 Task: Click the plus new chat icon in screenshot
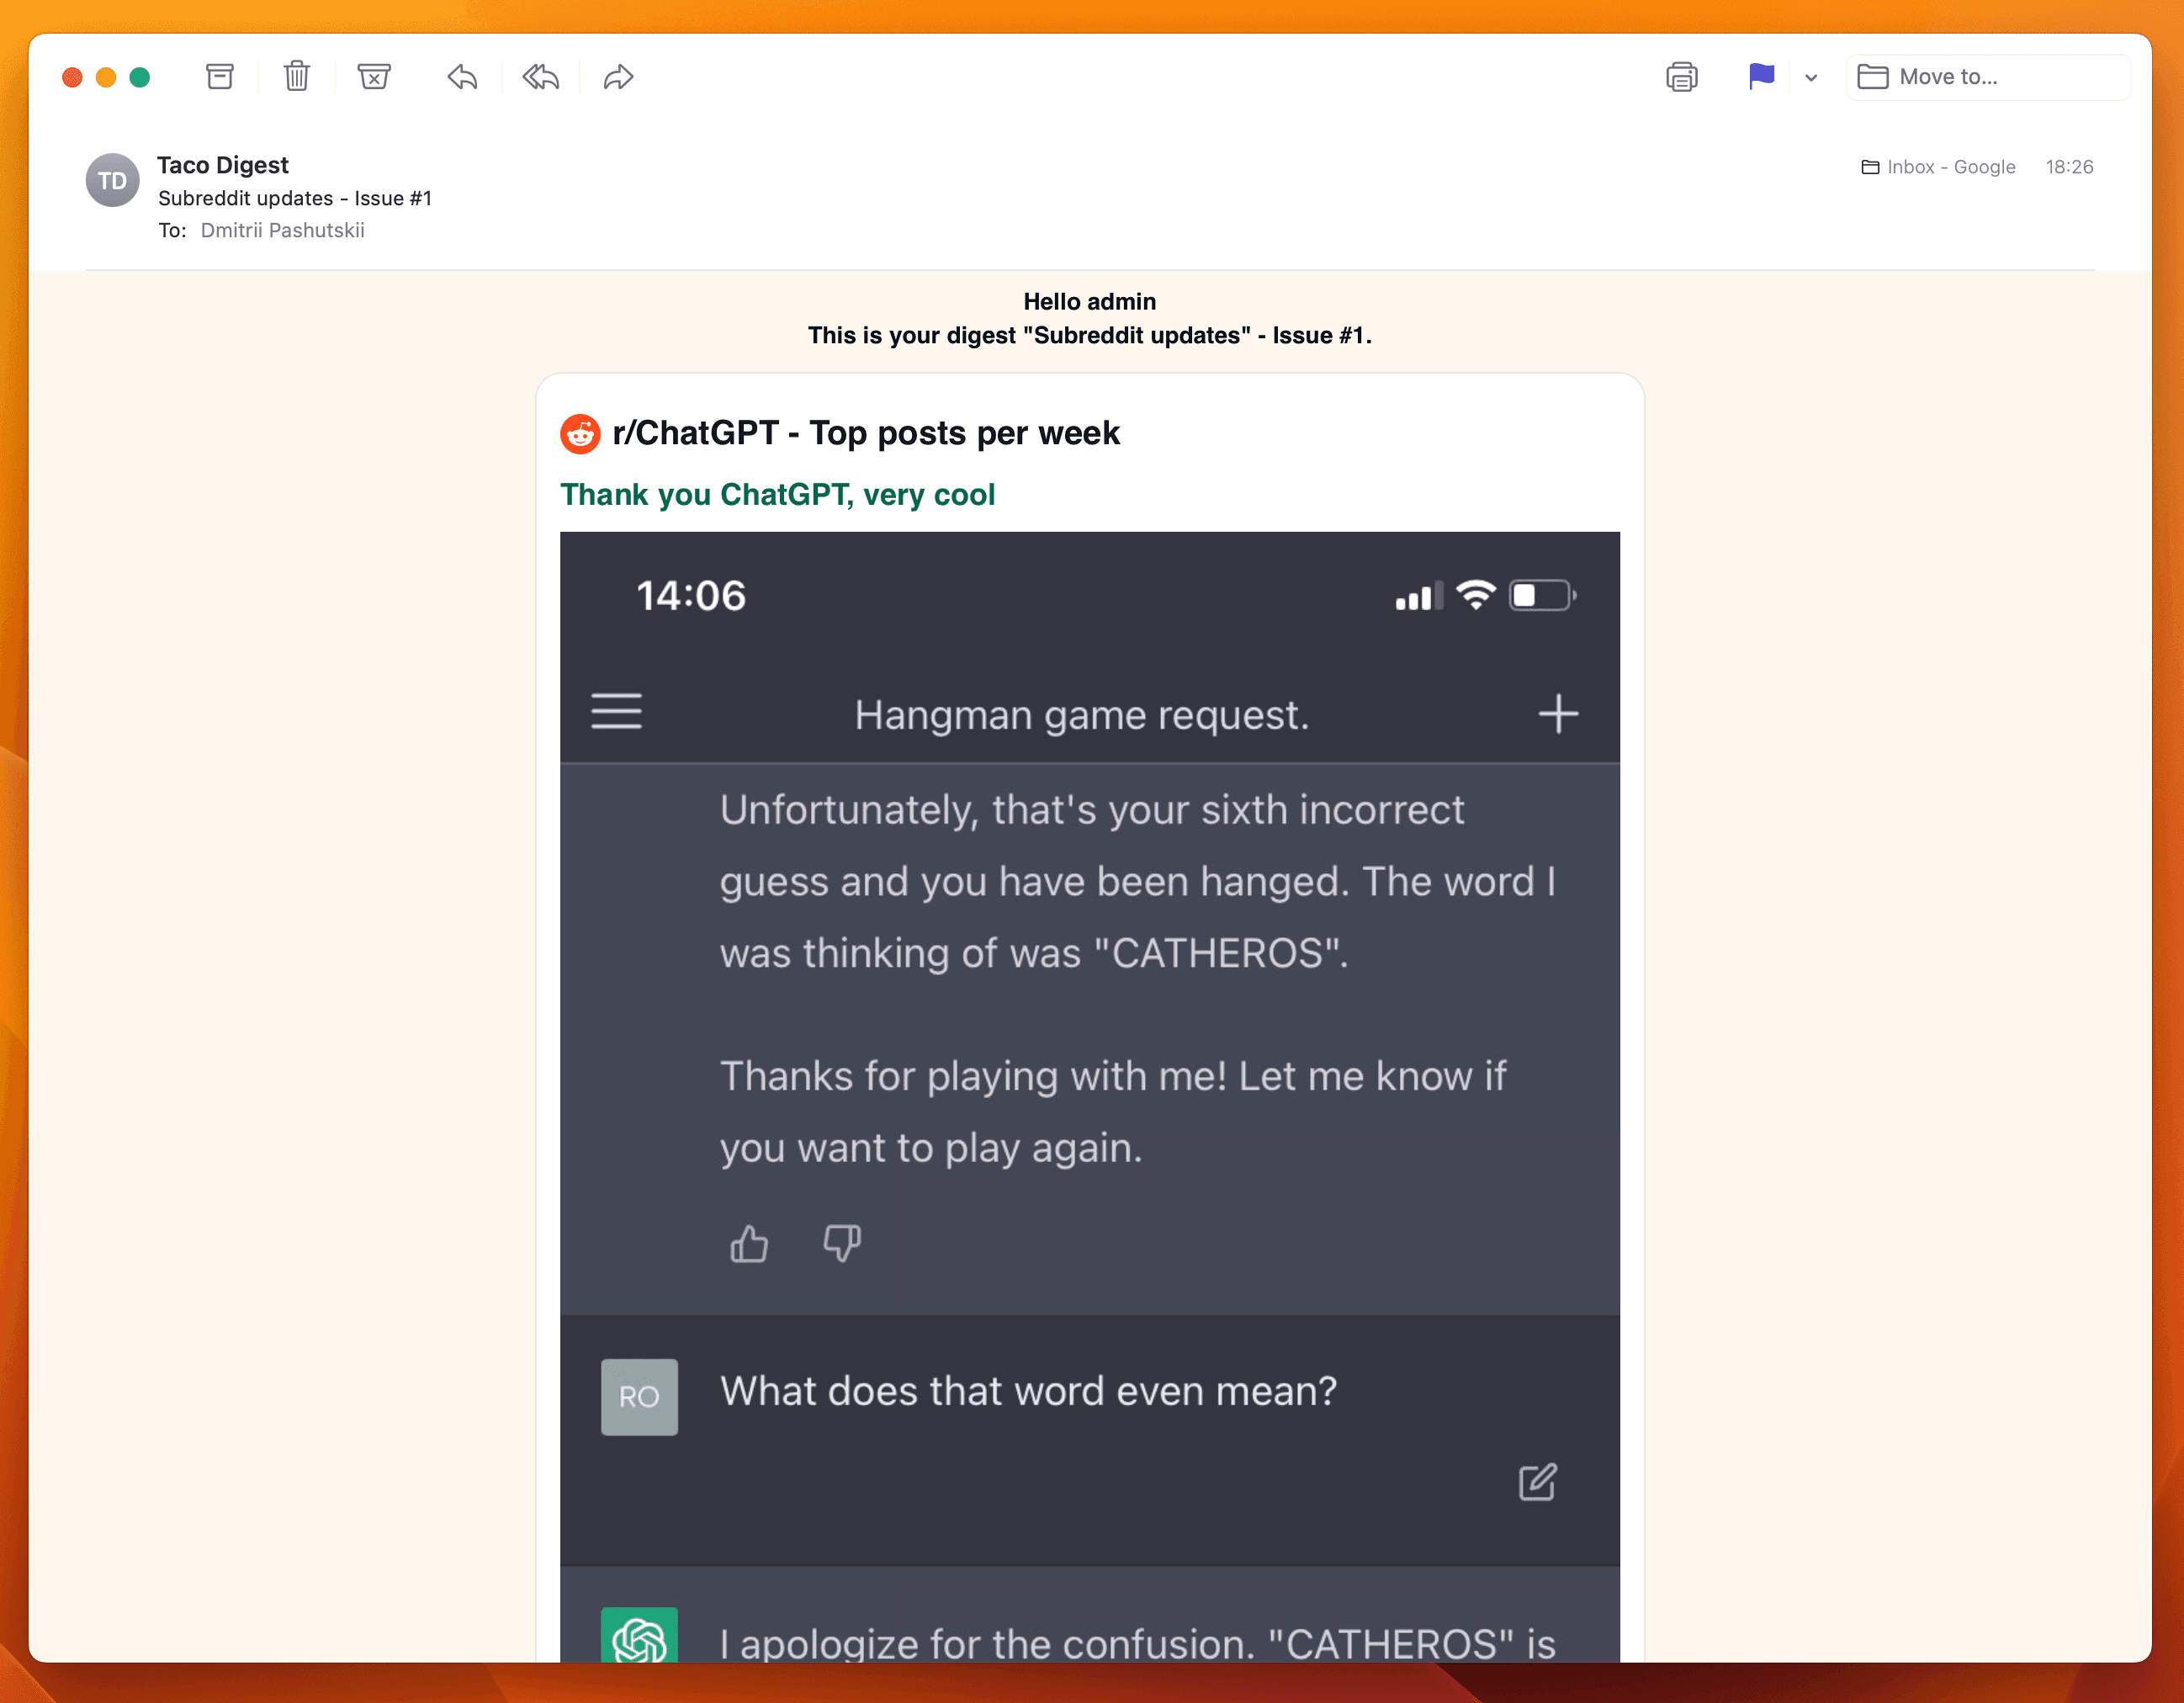click(x=1558, y=714)
